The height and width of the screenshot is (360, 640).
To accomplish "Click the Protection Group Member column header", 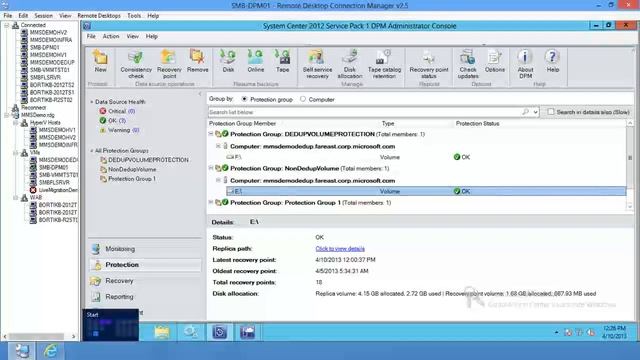I will point(242,123).
